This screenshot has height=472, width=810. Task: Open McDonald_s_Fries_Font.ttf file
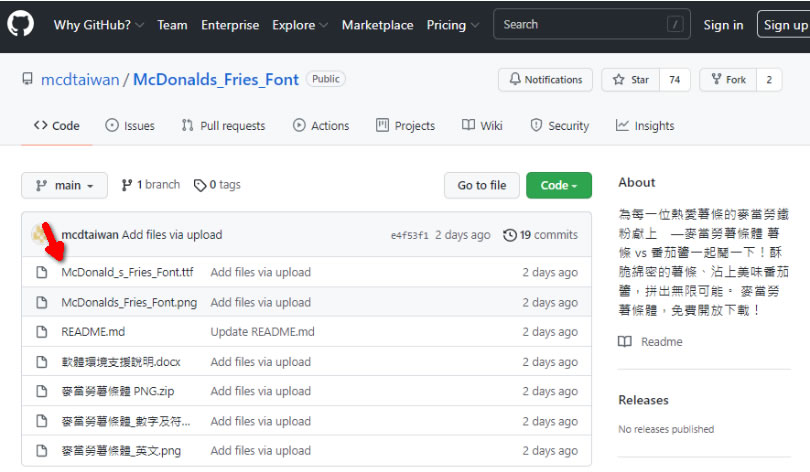point(127,272)
